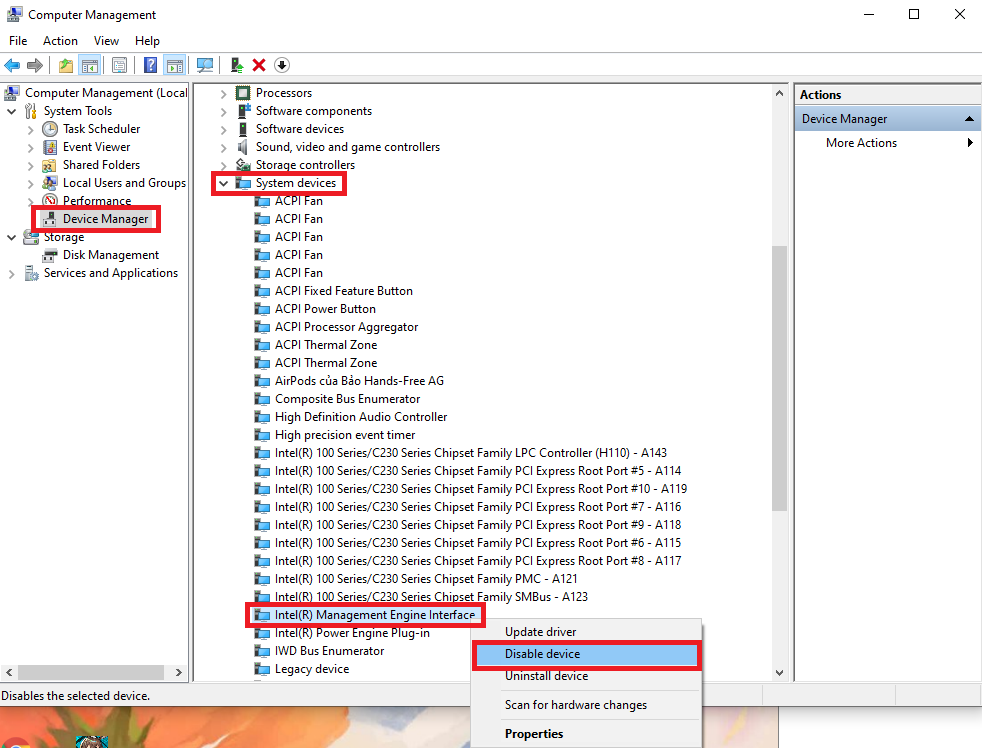Expand the Shared Folders node
982x749 pixels.
click(x=31, y=166)
